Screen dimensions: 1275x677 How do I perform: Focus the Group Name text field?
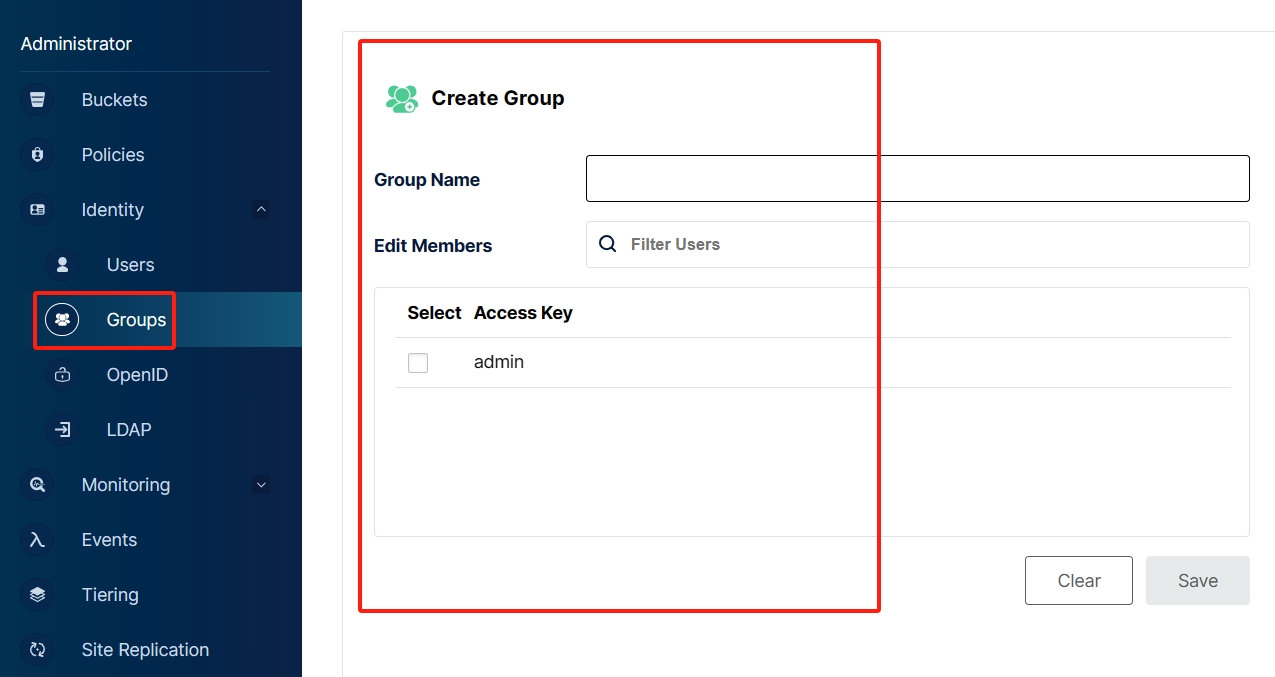[917, 179]
